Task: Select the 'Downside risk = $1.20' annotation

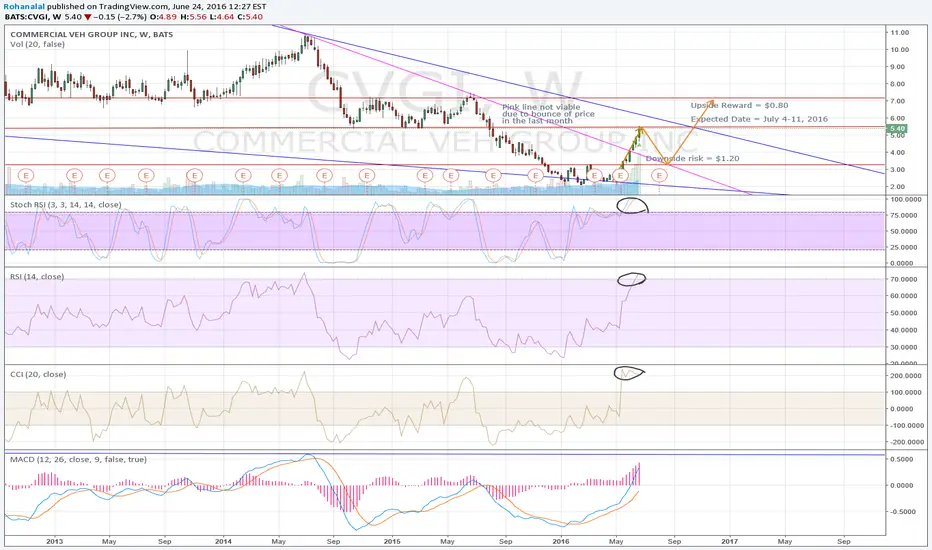Action: tap(692, 158)
